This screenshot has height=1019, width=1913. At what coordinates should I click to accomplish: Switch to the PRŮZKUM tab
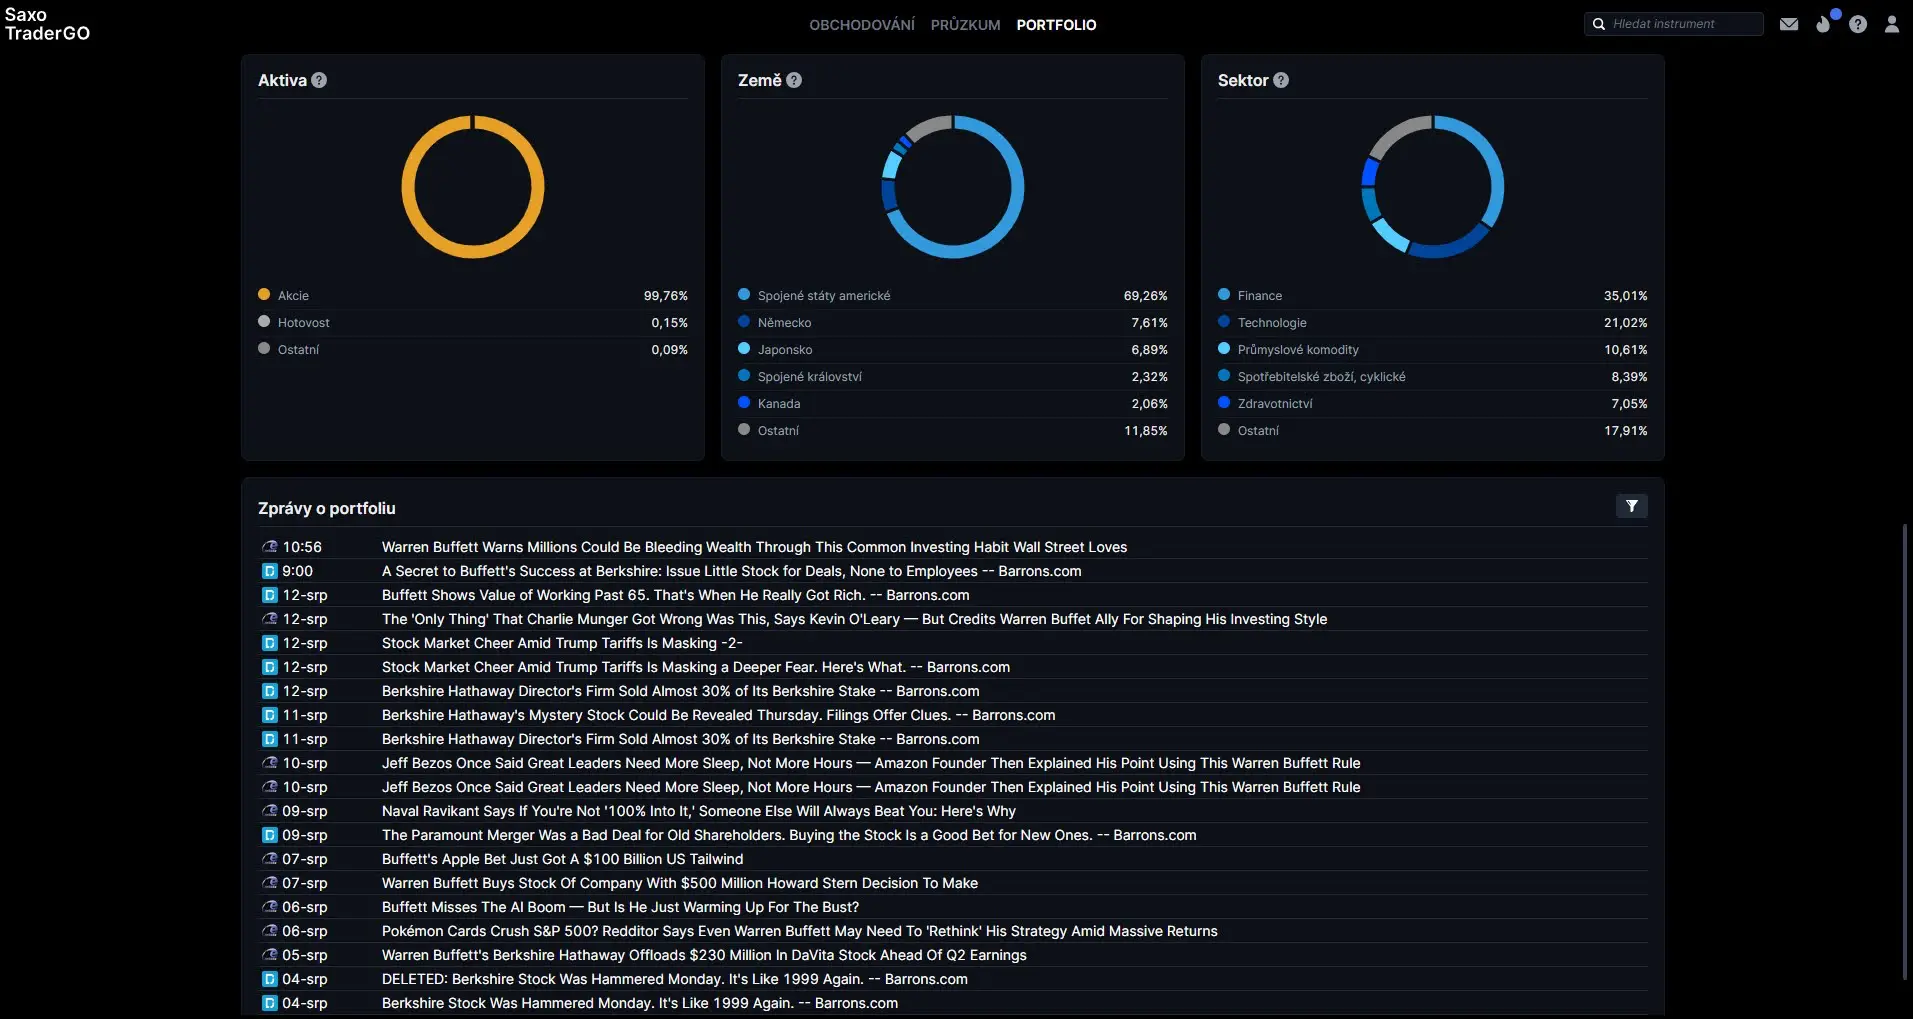pyautogui.click(x=965, y=25)
